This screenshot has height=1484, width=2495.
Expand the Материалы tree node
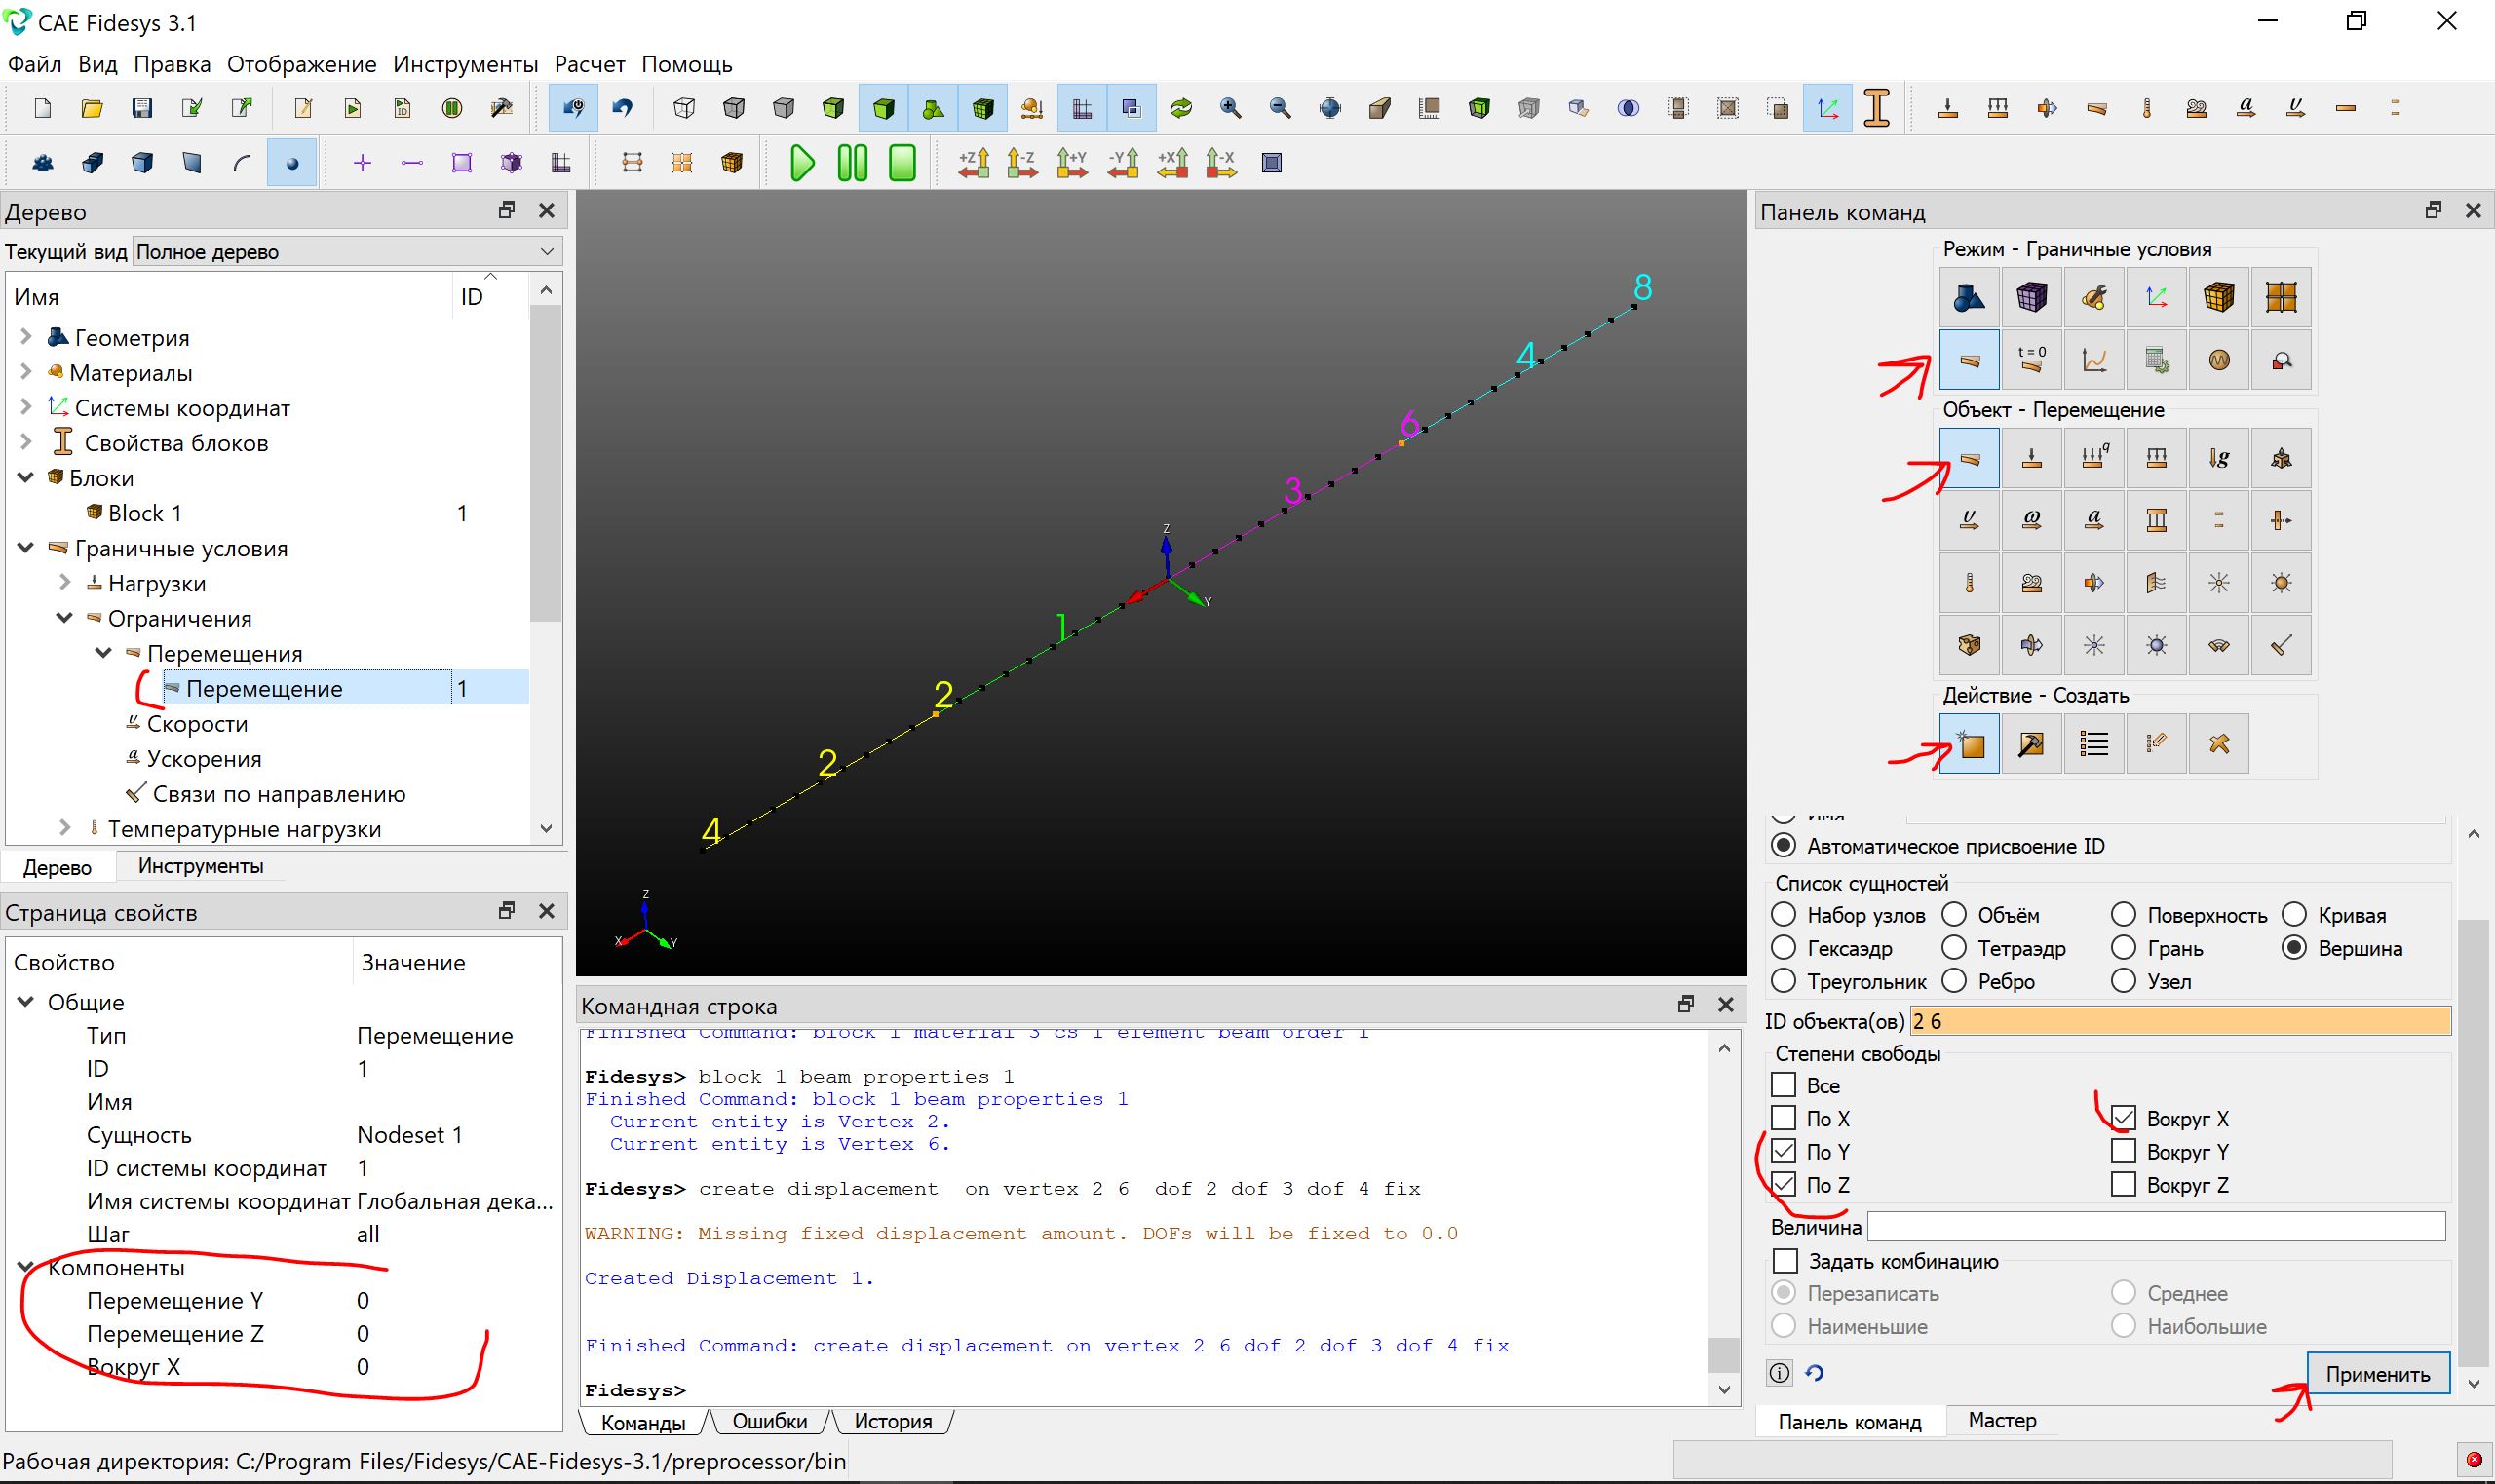(x=27, y=373)
